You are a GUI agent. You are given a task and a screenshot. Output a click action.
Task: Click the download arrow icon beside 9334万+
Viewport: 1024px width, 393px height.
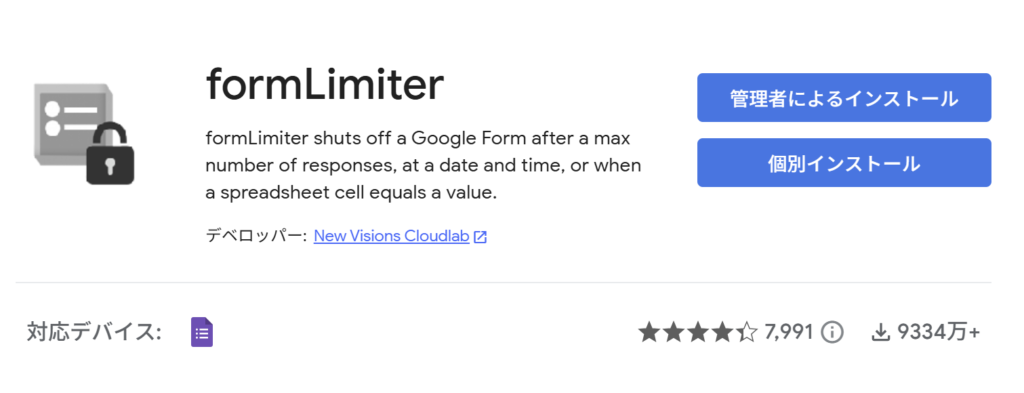point(881,333)
